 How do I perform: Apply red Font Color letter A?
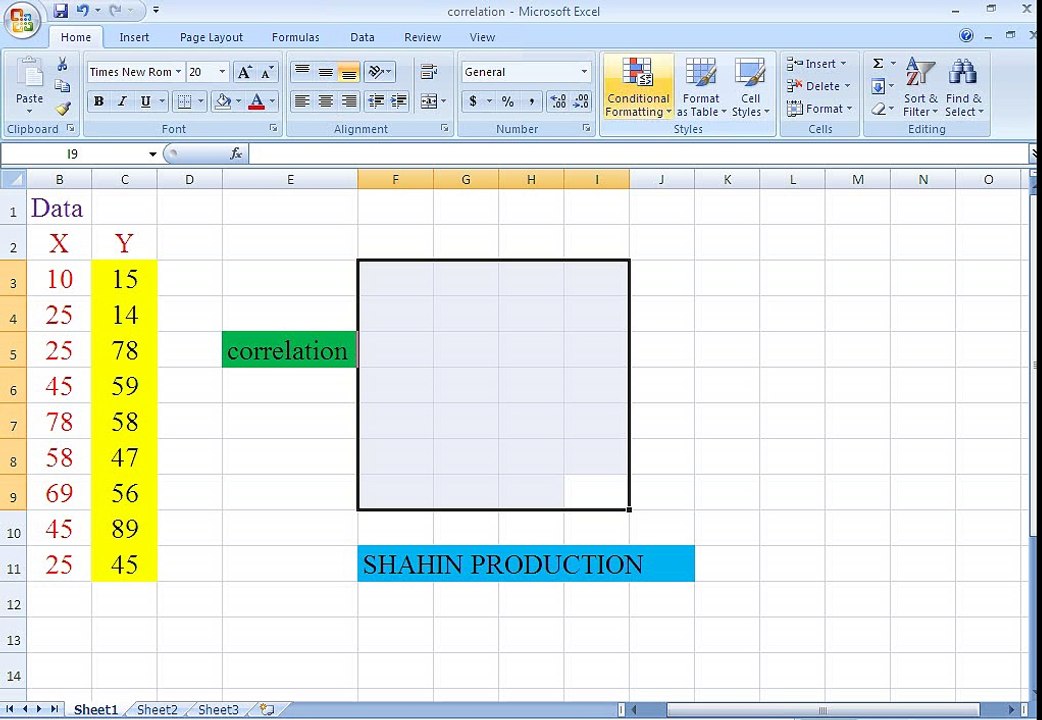pos(257,102)
